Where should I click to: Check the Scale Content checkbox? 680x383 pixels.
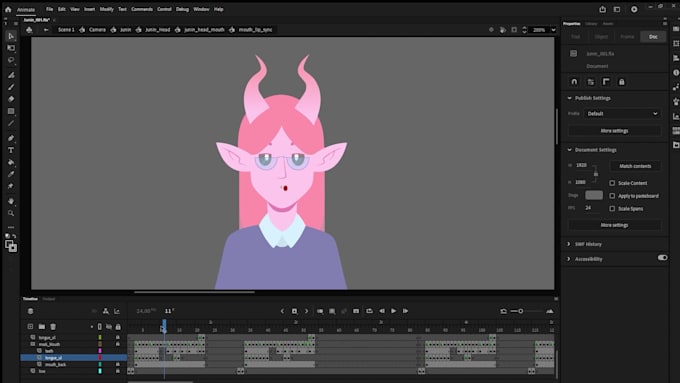point(612,183)
